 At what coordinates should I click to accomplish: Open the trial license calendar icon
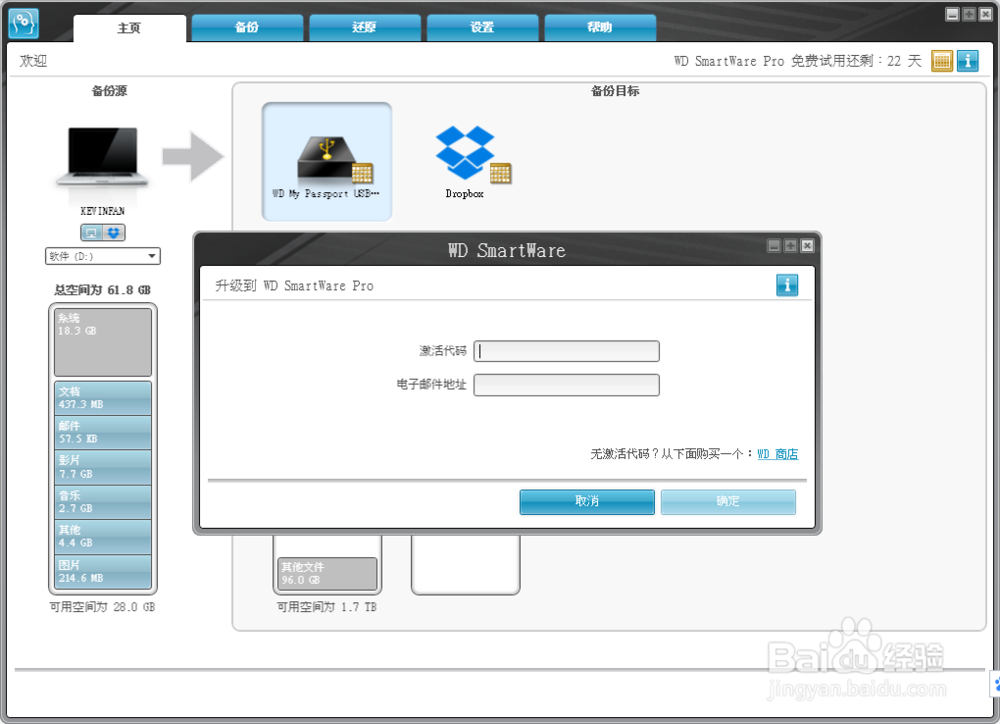(x=941, y=61)
